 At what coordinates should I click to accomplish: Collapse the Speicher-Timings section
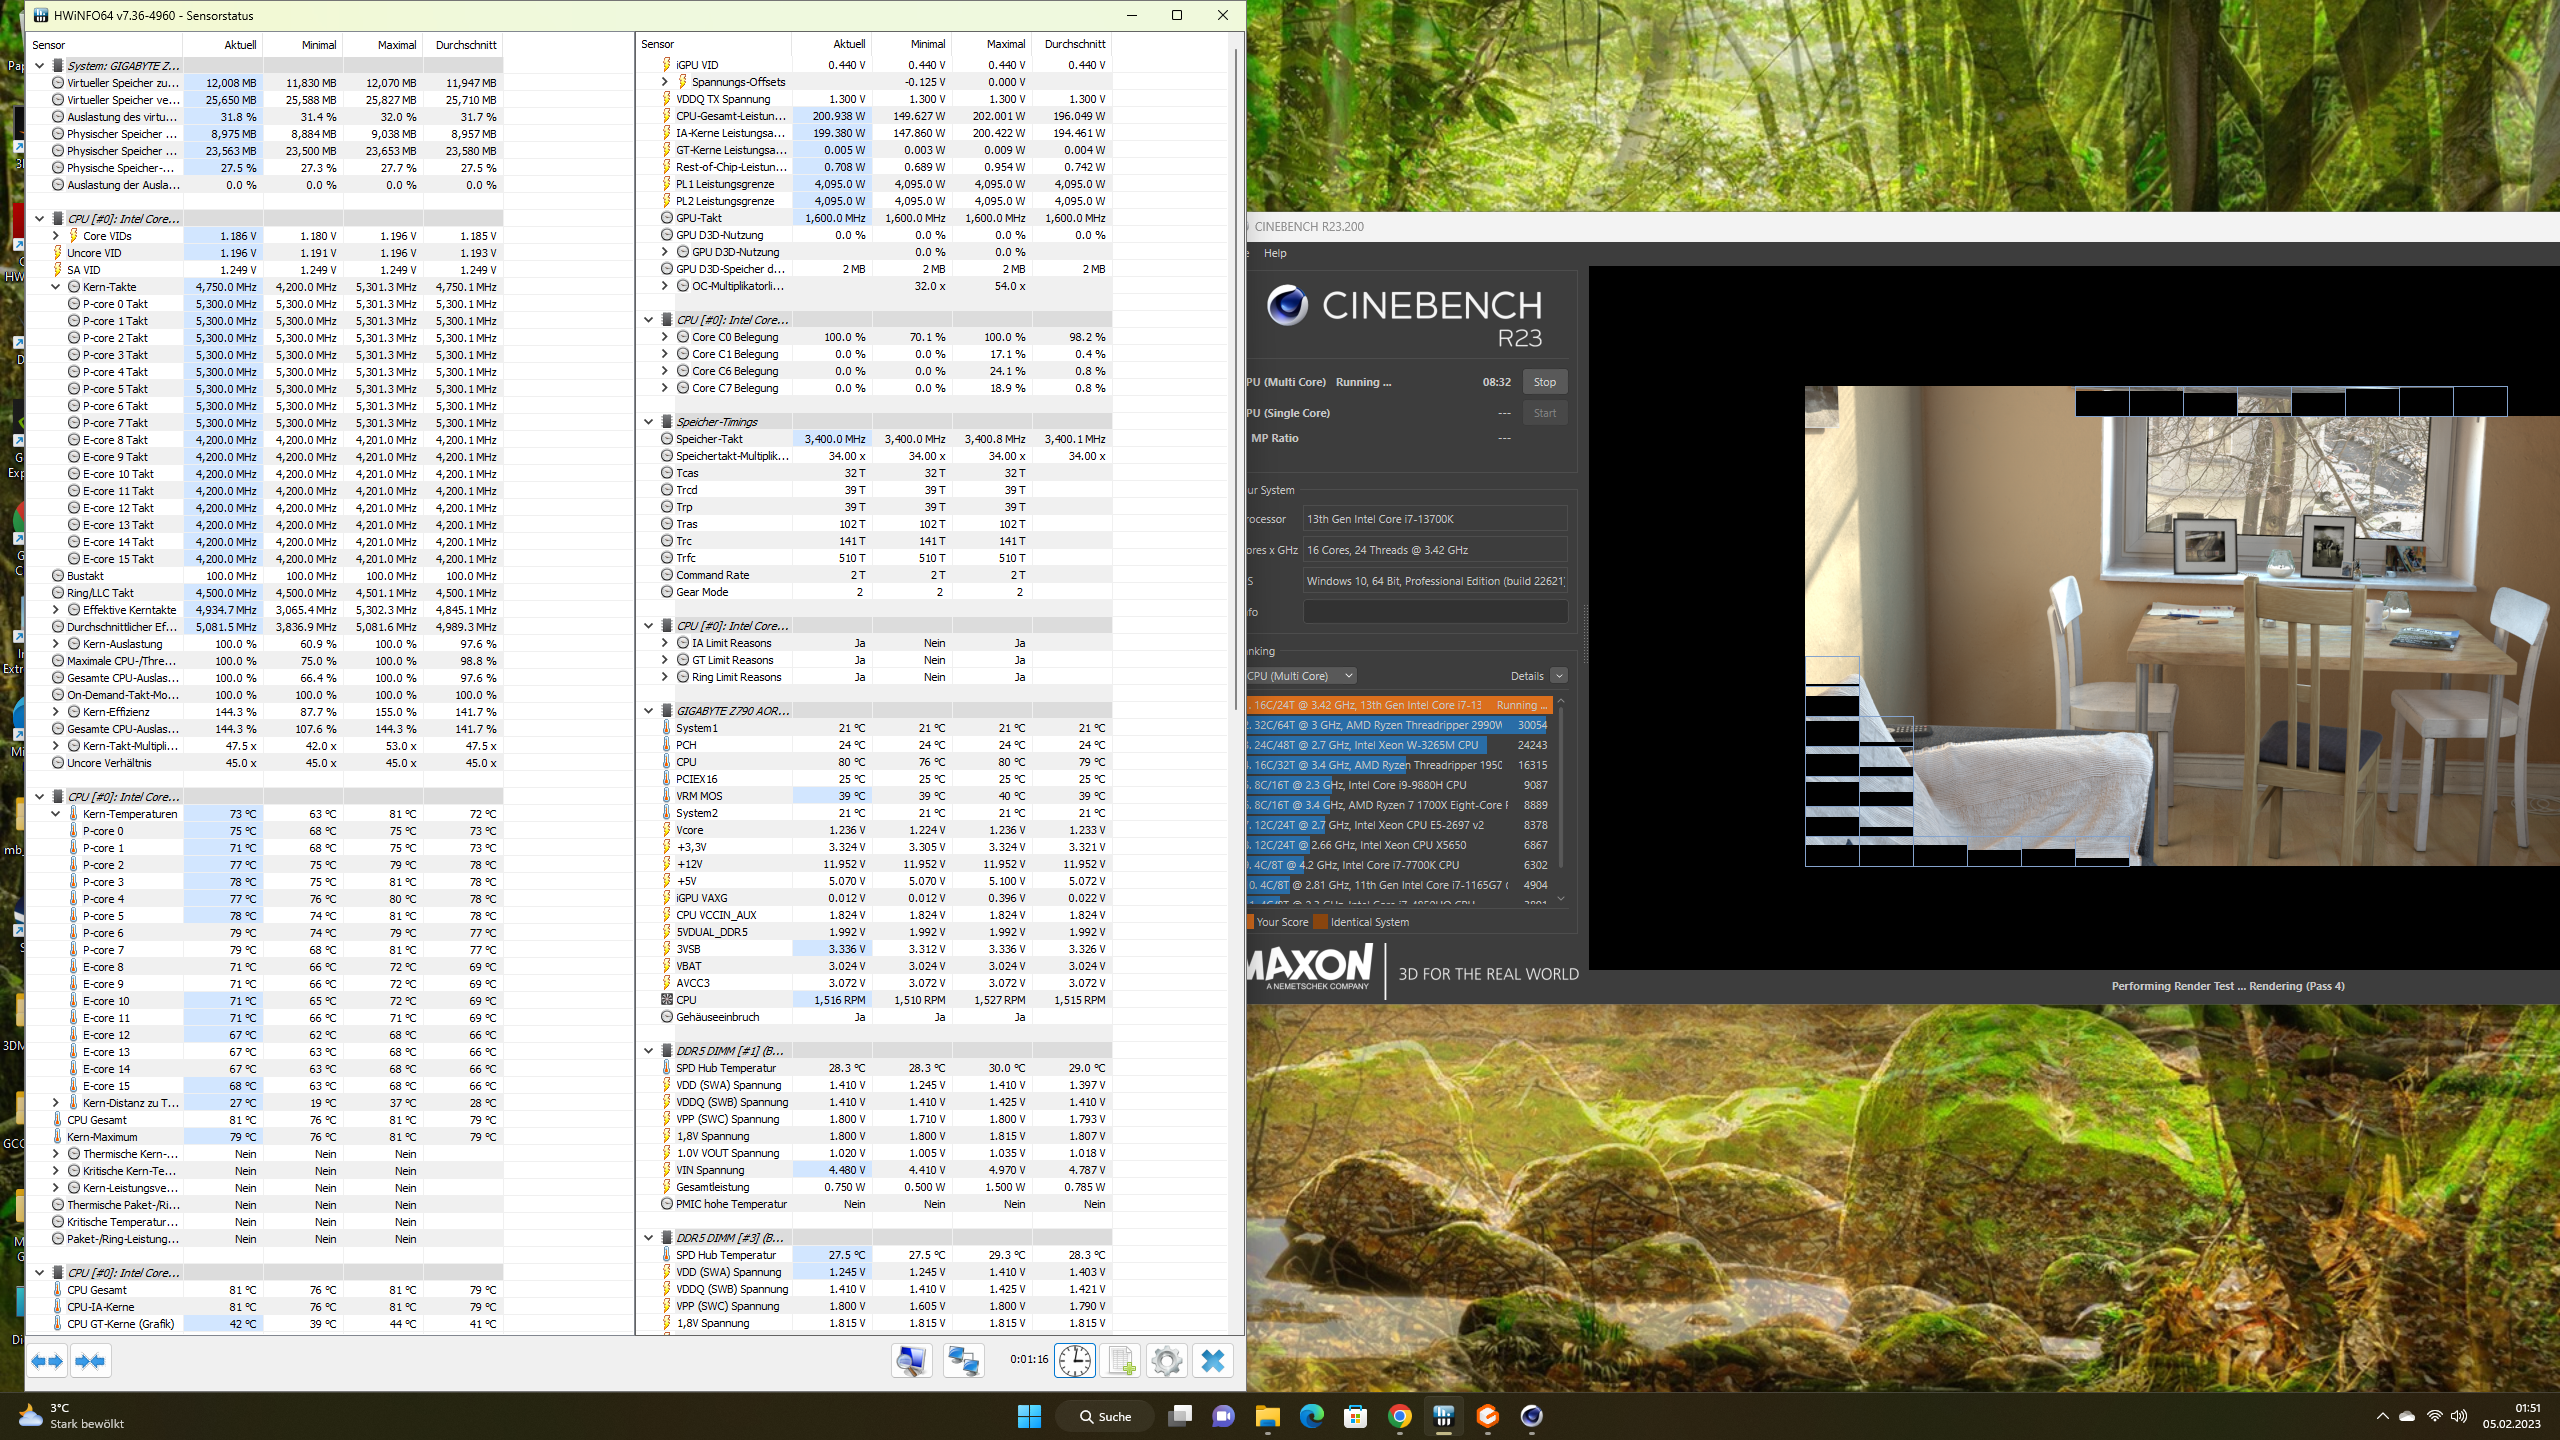click(648, 421)
